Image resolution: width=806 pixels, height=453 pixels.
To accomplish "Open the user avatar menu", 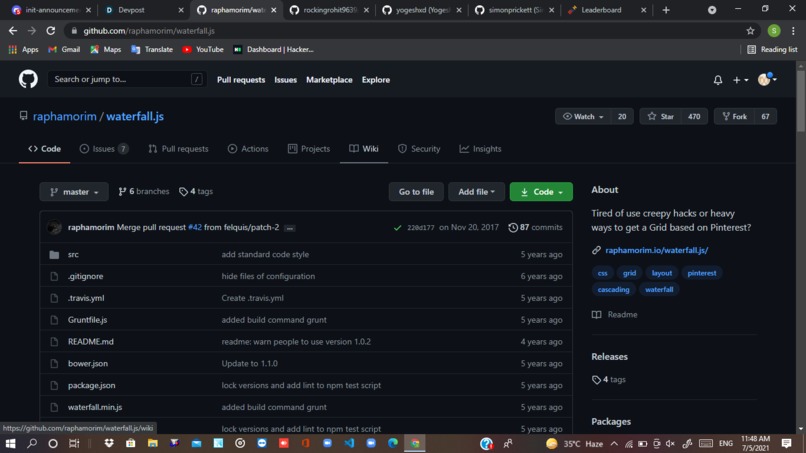I will (767, 79).
